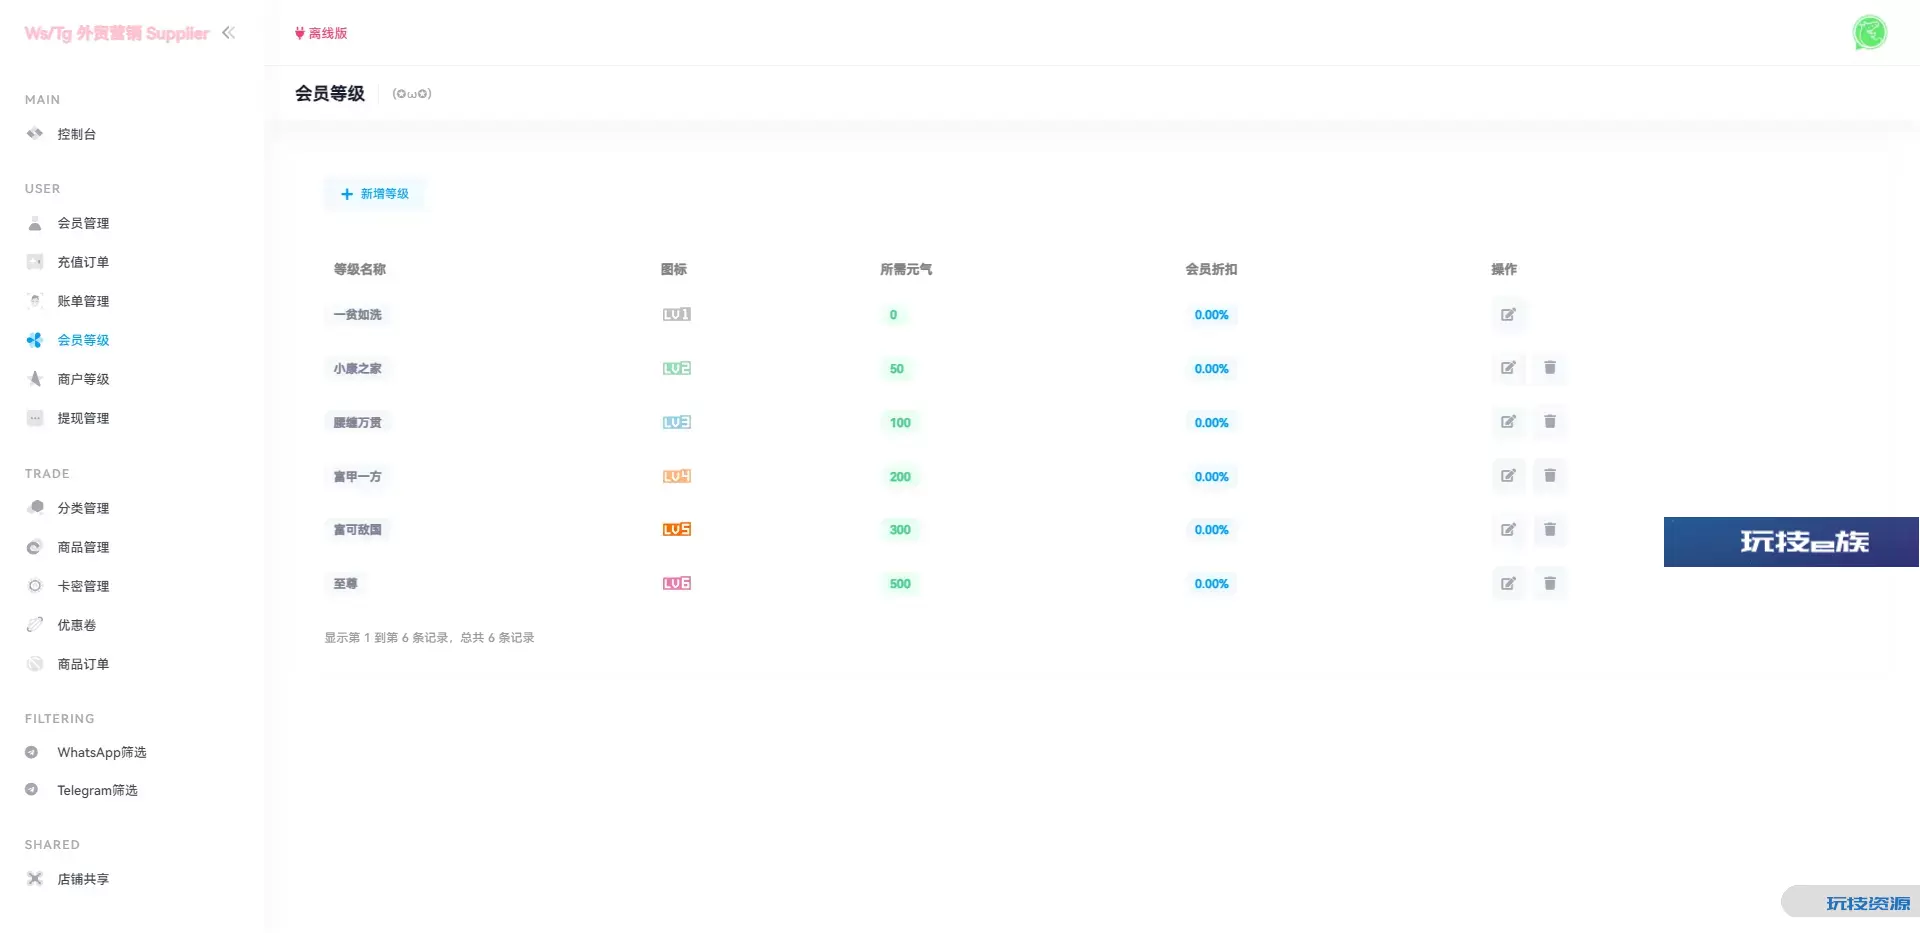Go to 商品管理 in sidebar
Image resolution: width=1920 pixels, height=933 pixels.
click(83, 547)
